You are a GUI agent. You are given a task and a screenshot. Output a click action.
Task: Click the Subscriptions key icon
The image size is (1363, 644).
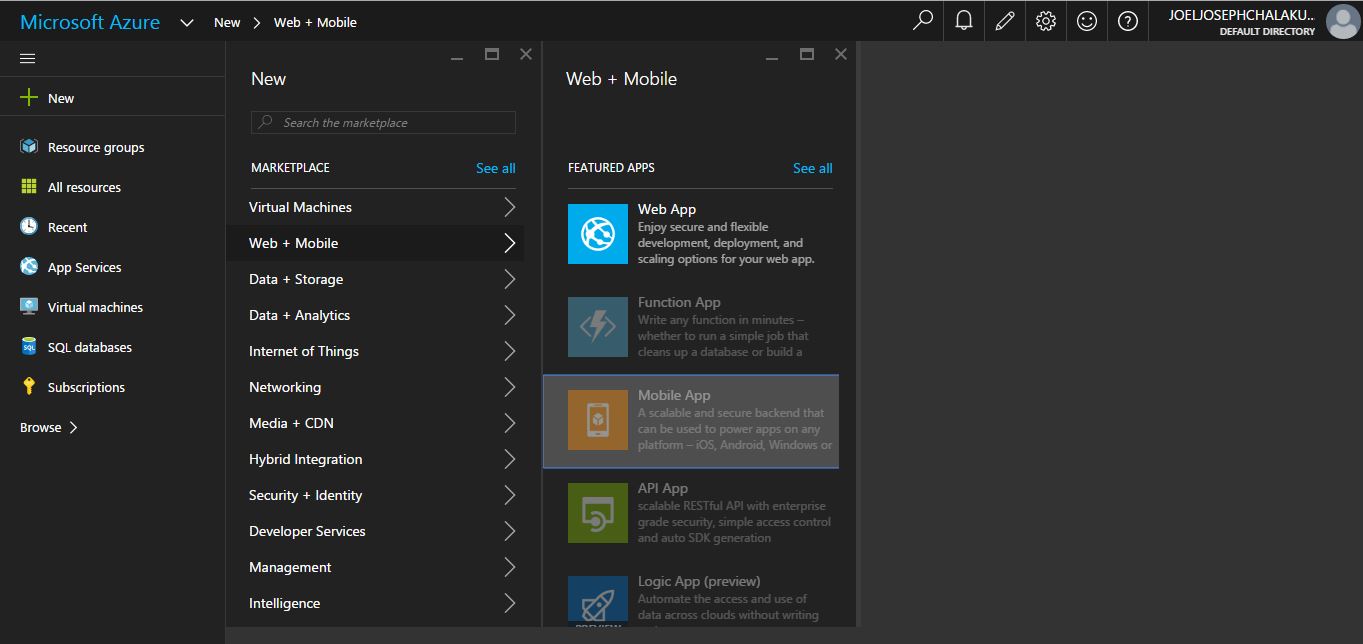click(29, 387)
